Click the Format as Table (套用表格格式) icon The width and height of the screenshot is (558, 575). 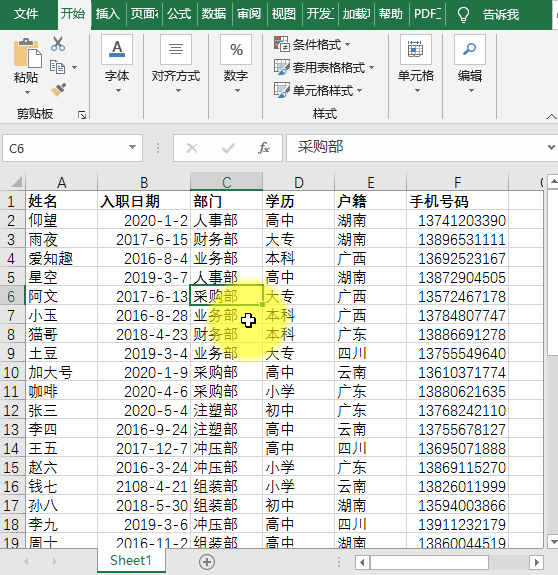tap(282, 67)
